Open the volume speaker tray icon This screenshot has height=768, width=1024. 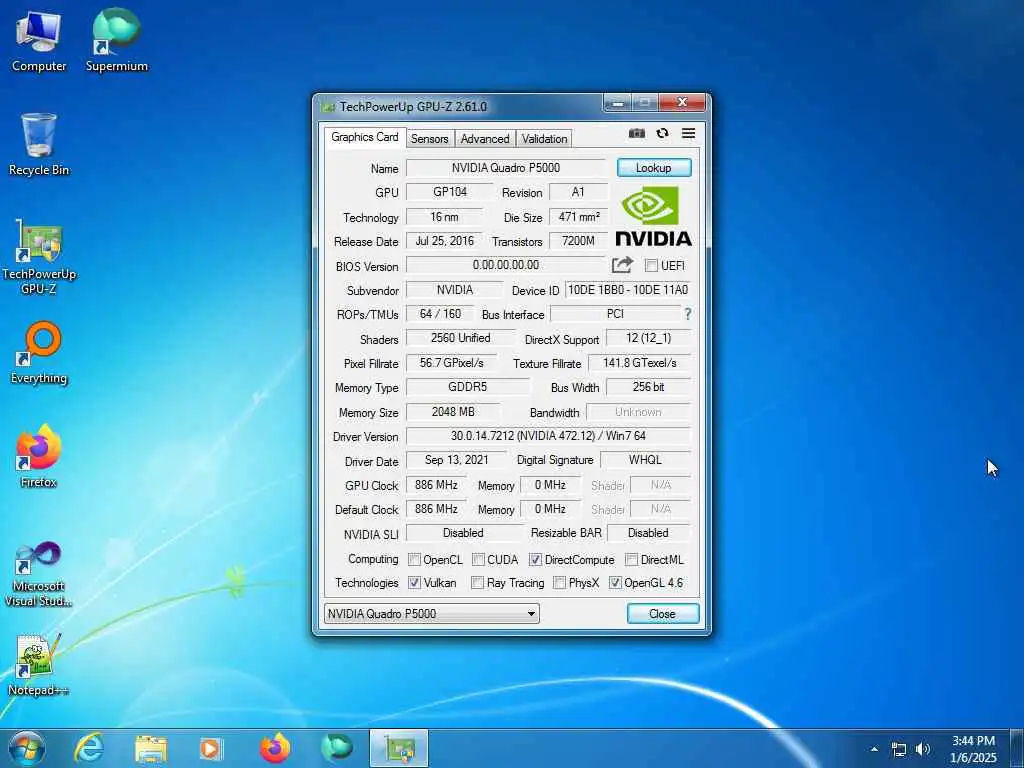point(923,749)
